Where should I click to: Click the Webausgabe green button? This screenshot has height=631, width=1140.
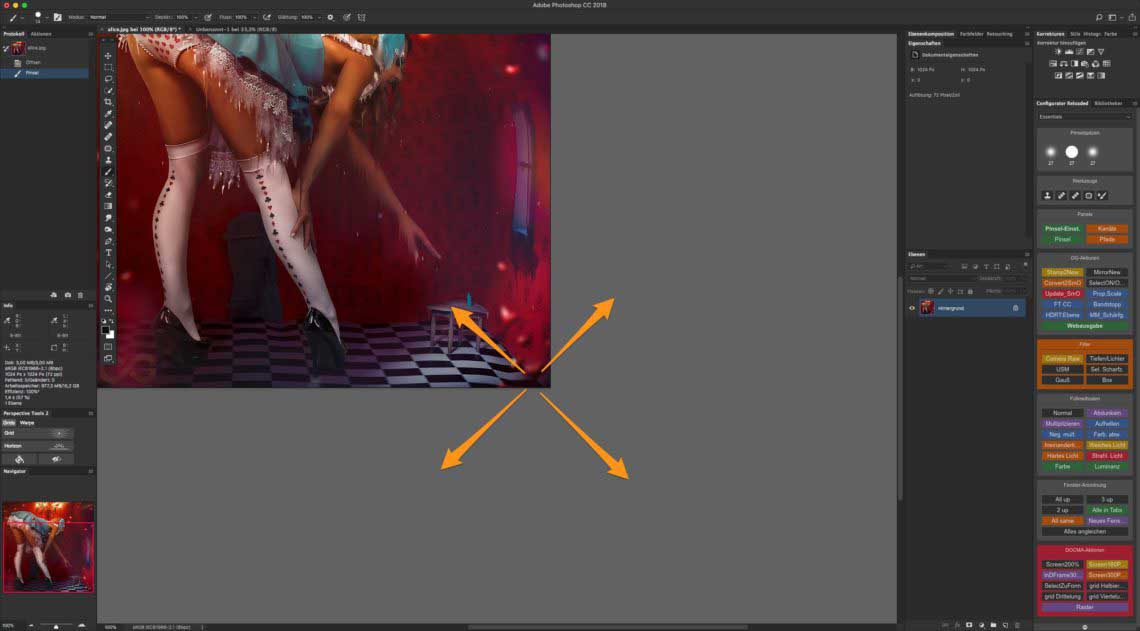(1084, 326)
